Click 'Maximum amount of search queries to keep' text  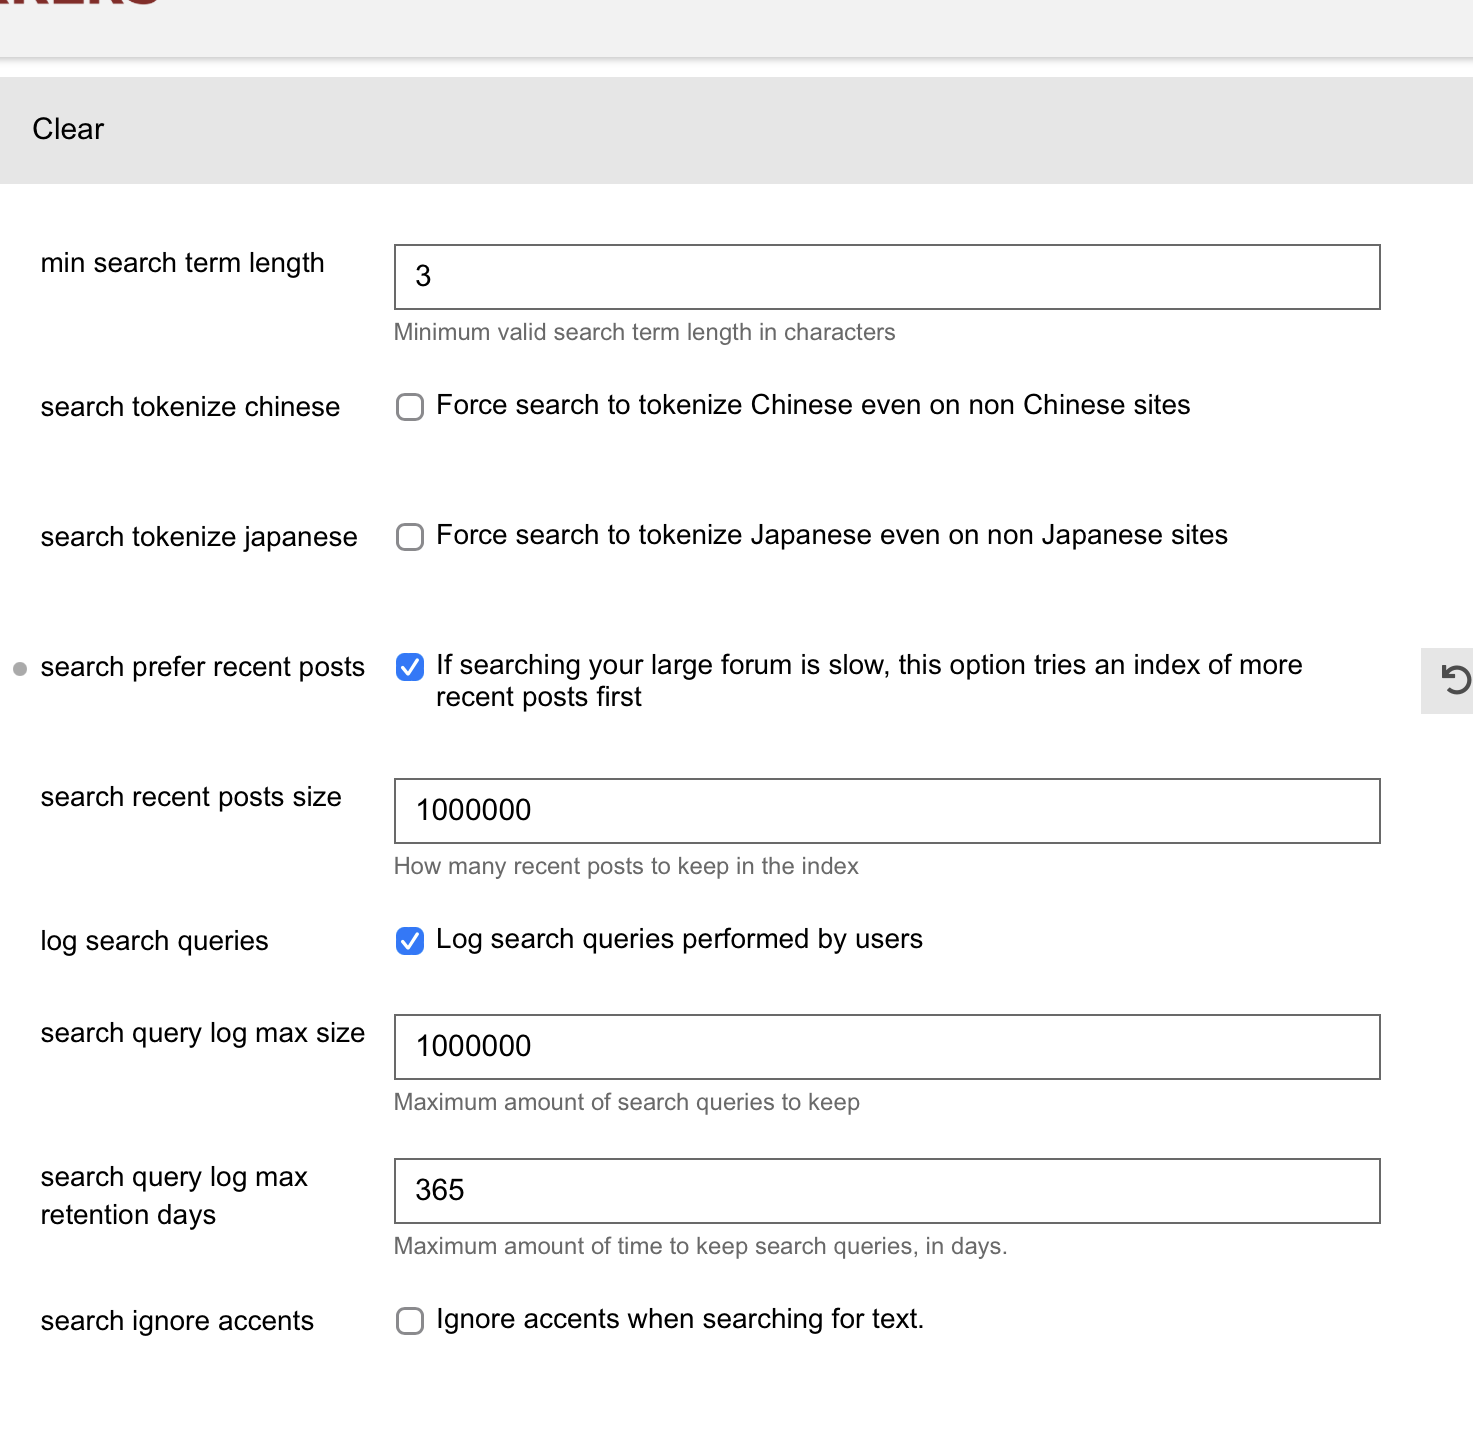[627, 1102]
